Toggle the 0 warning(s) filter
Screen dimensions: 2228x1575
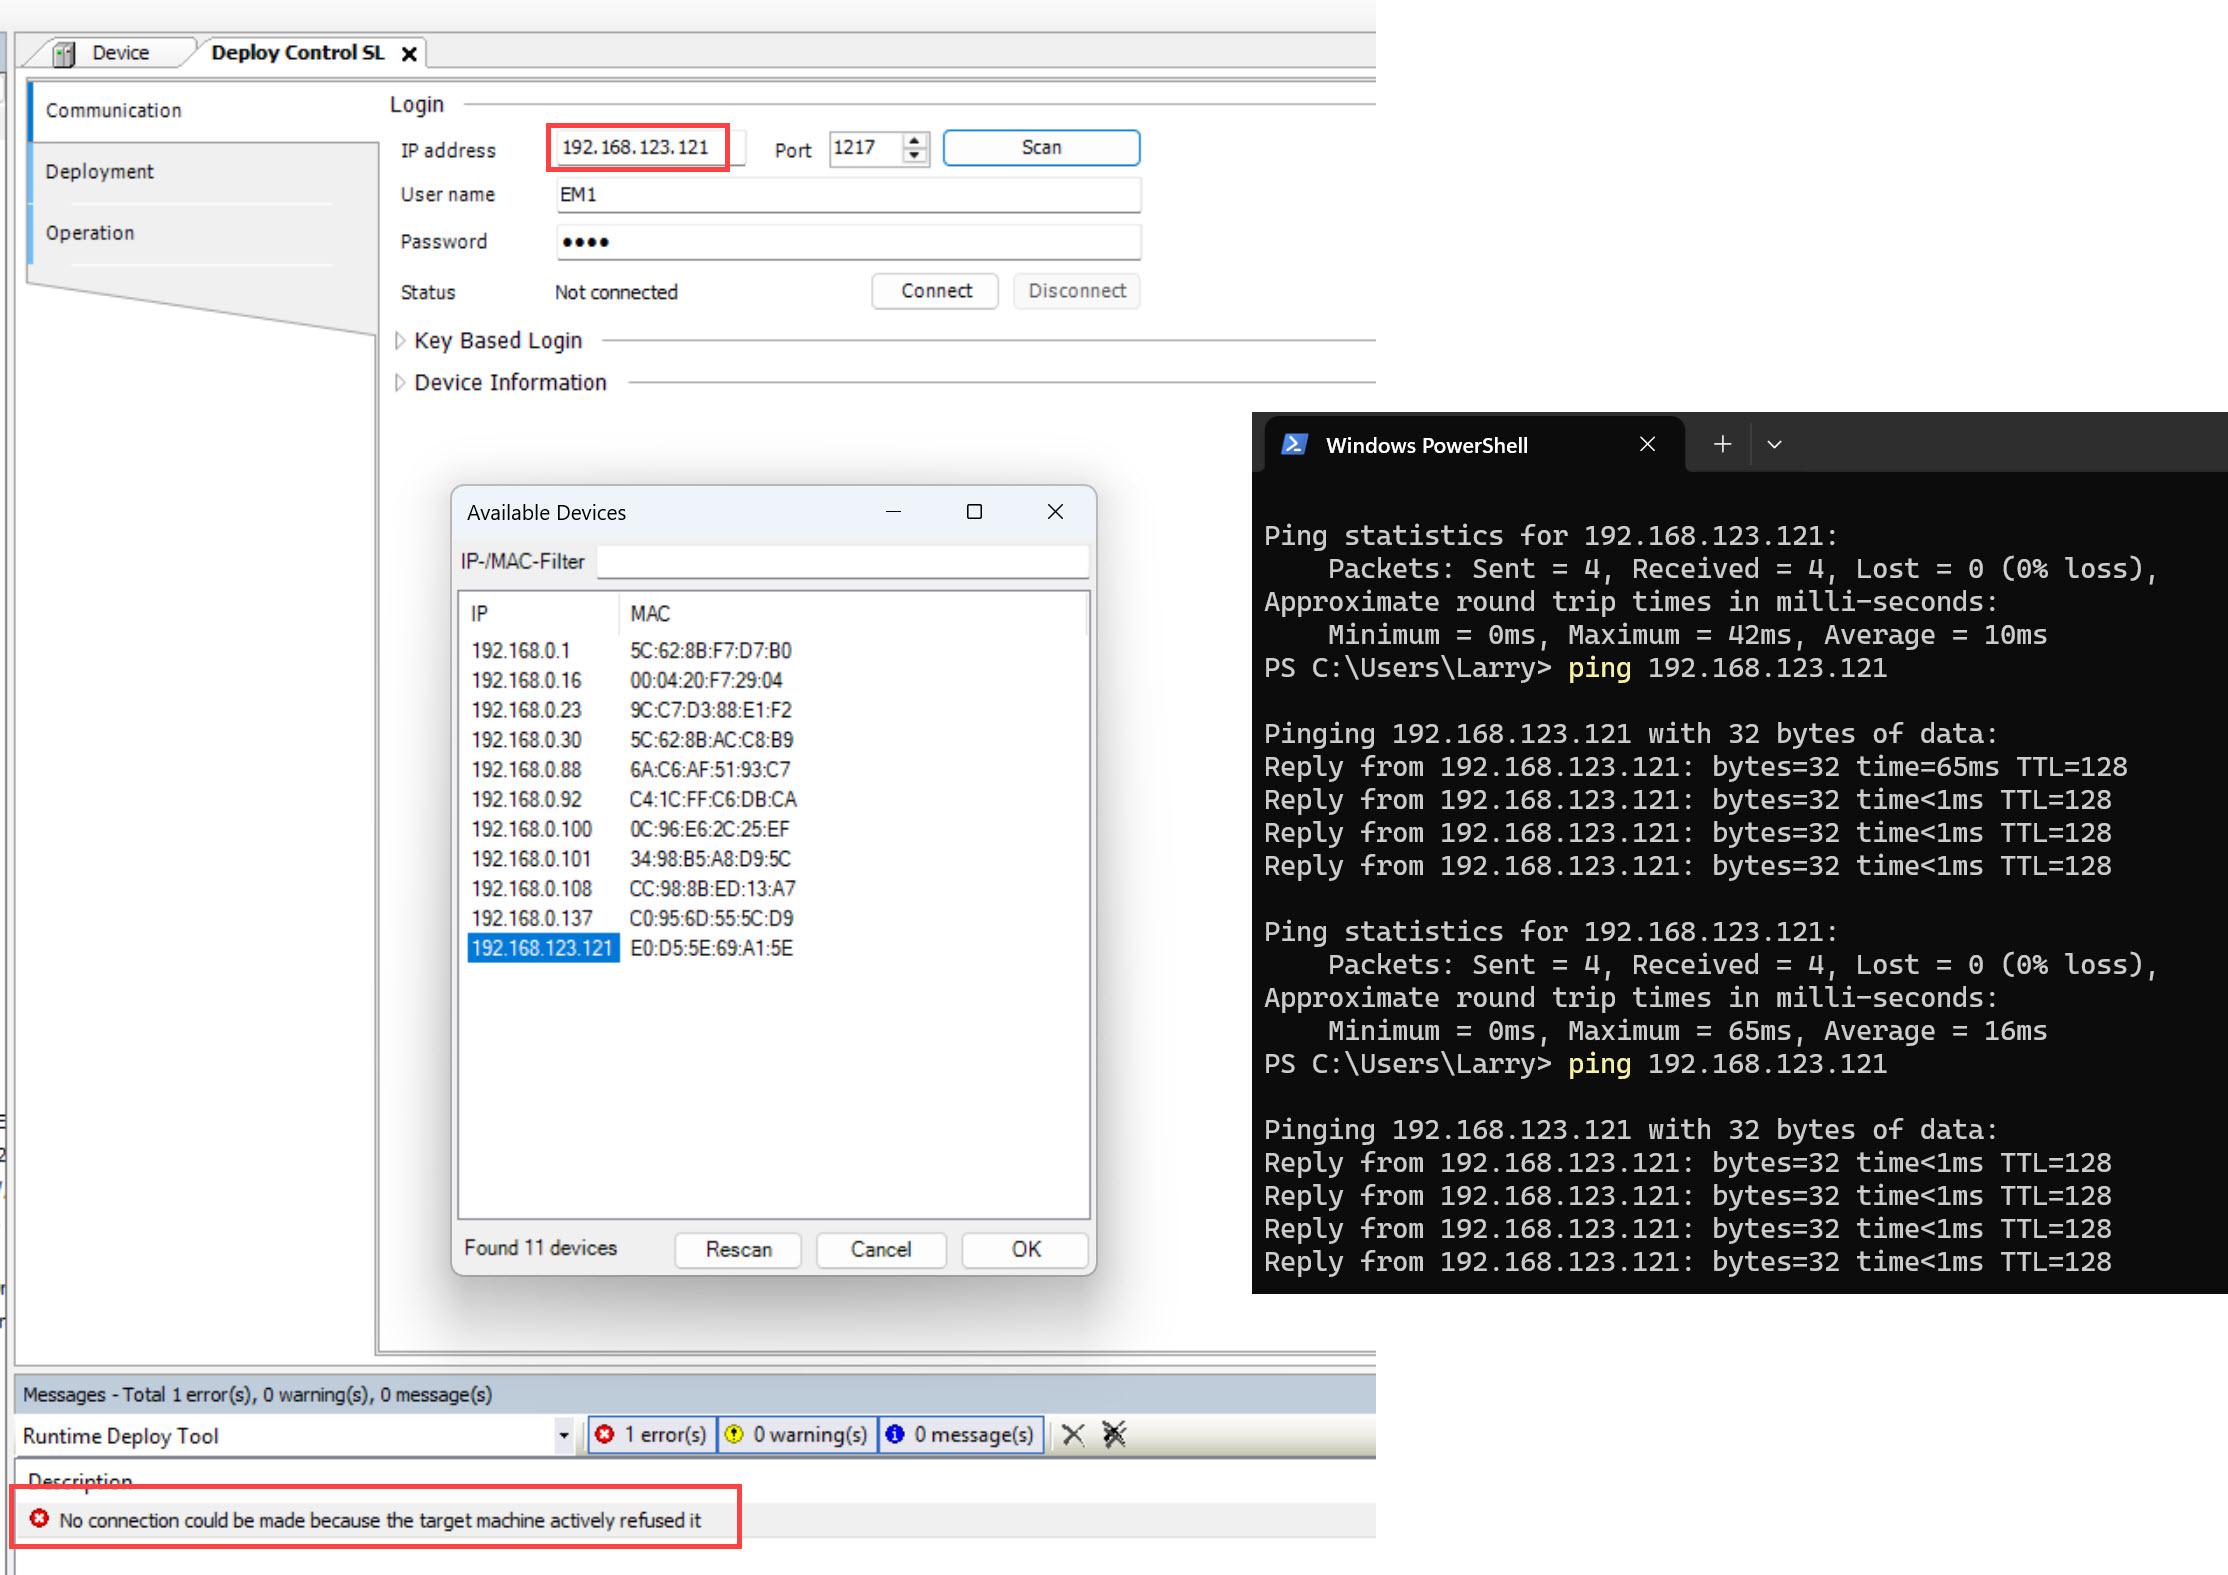coord(797,1435)
